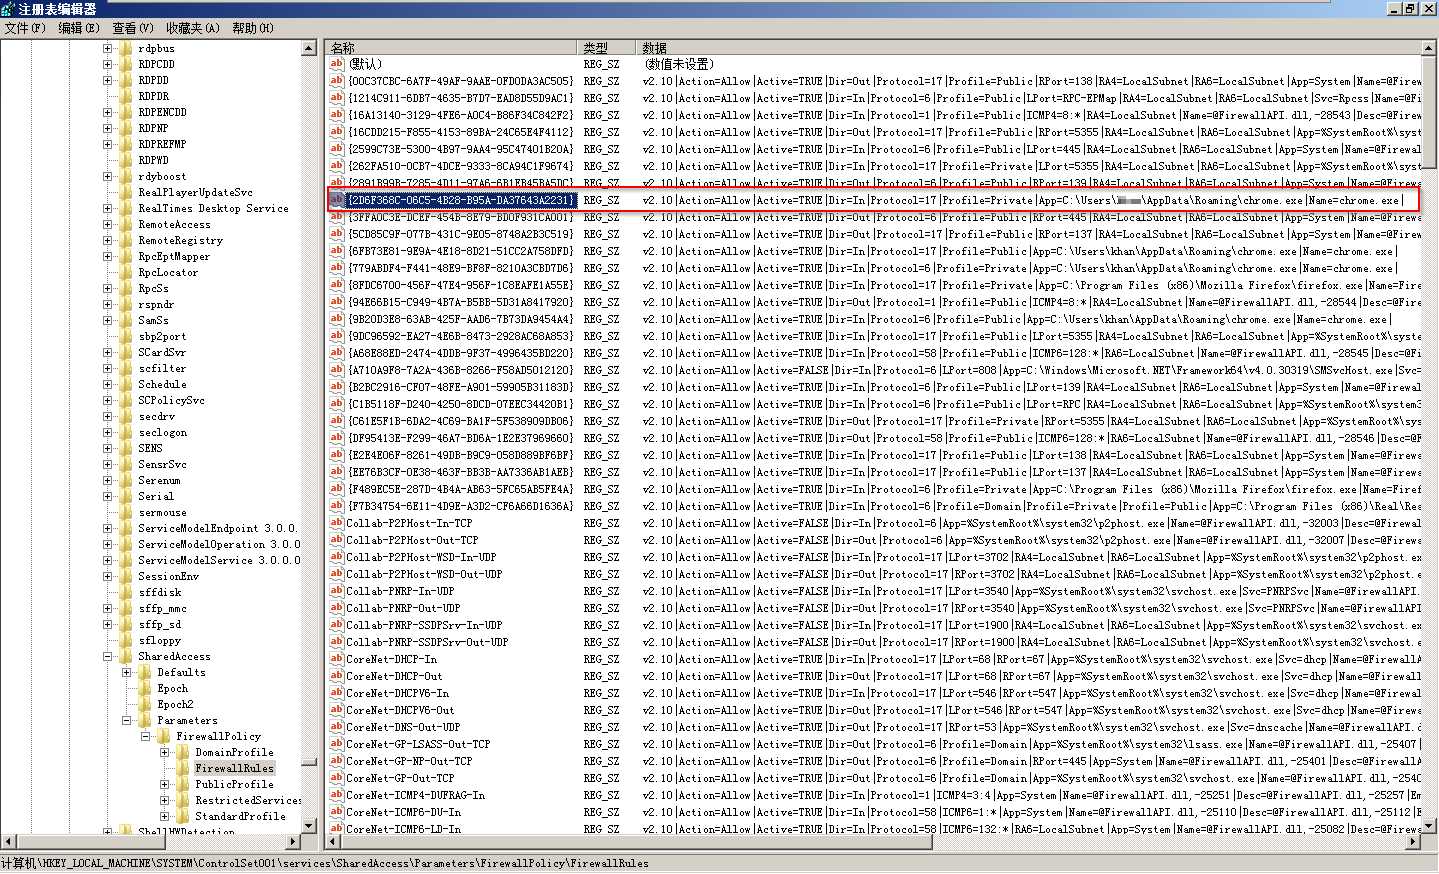Click the folder icon of sermouse
The image size is (1439, 874).
[125, 512]
